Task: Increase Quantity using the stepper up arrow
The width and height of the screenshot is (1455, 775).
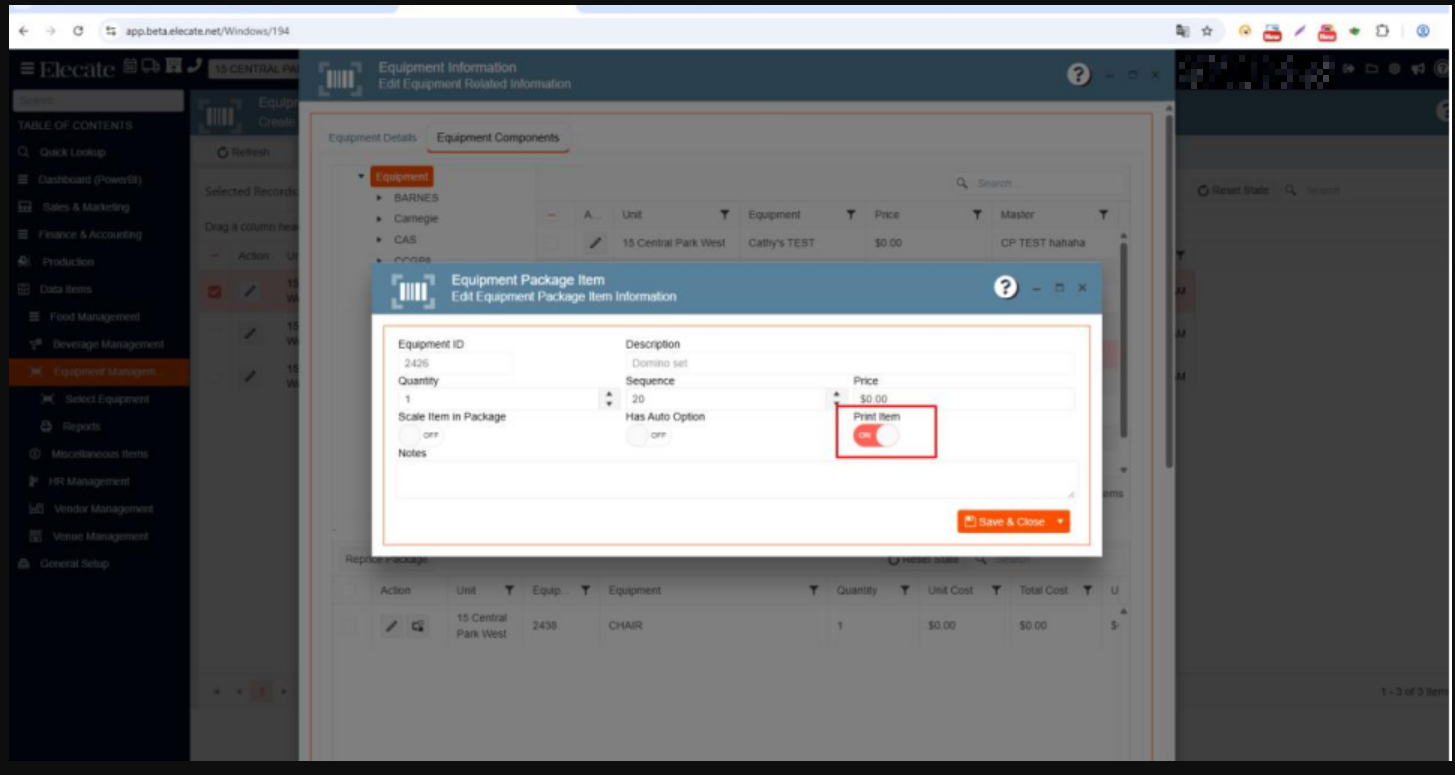Action: (609, 394)
